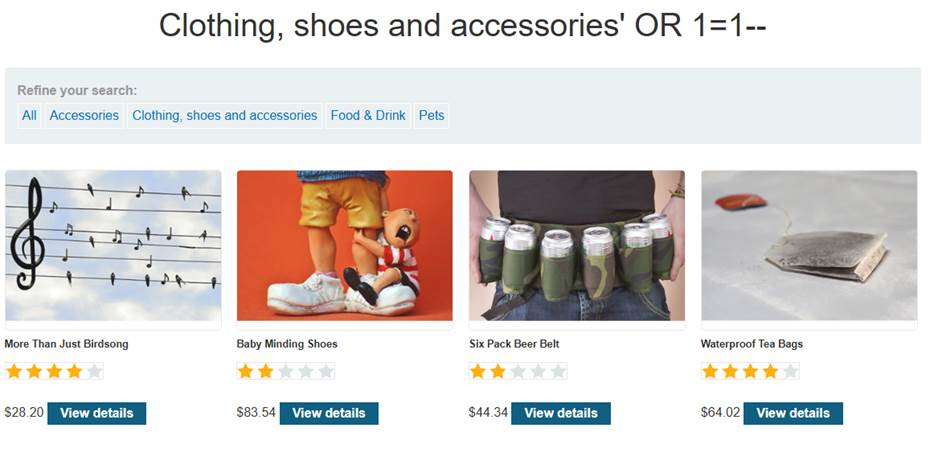Click the star rating under Birdsong product
The height and width of the screenshot is (461, 934).
[x=54, y=372]
